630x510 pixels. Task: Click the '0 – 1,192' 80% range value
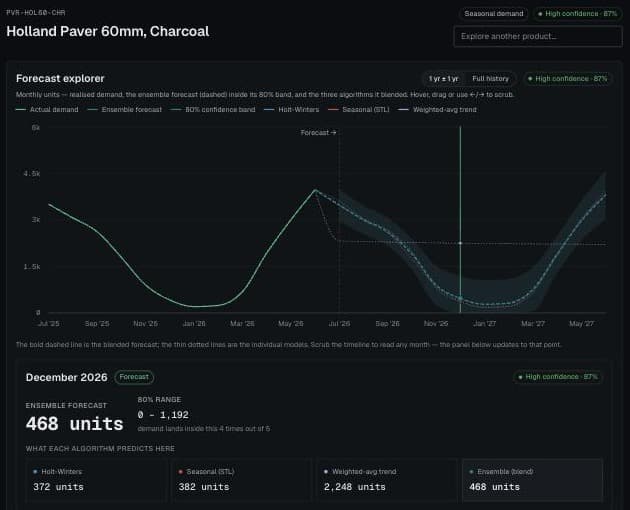click(x=163, y=415)
